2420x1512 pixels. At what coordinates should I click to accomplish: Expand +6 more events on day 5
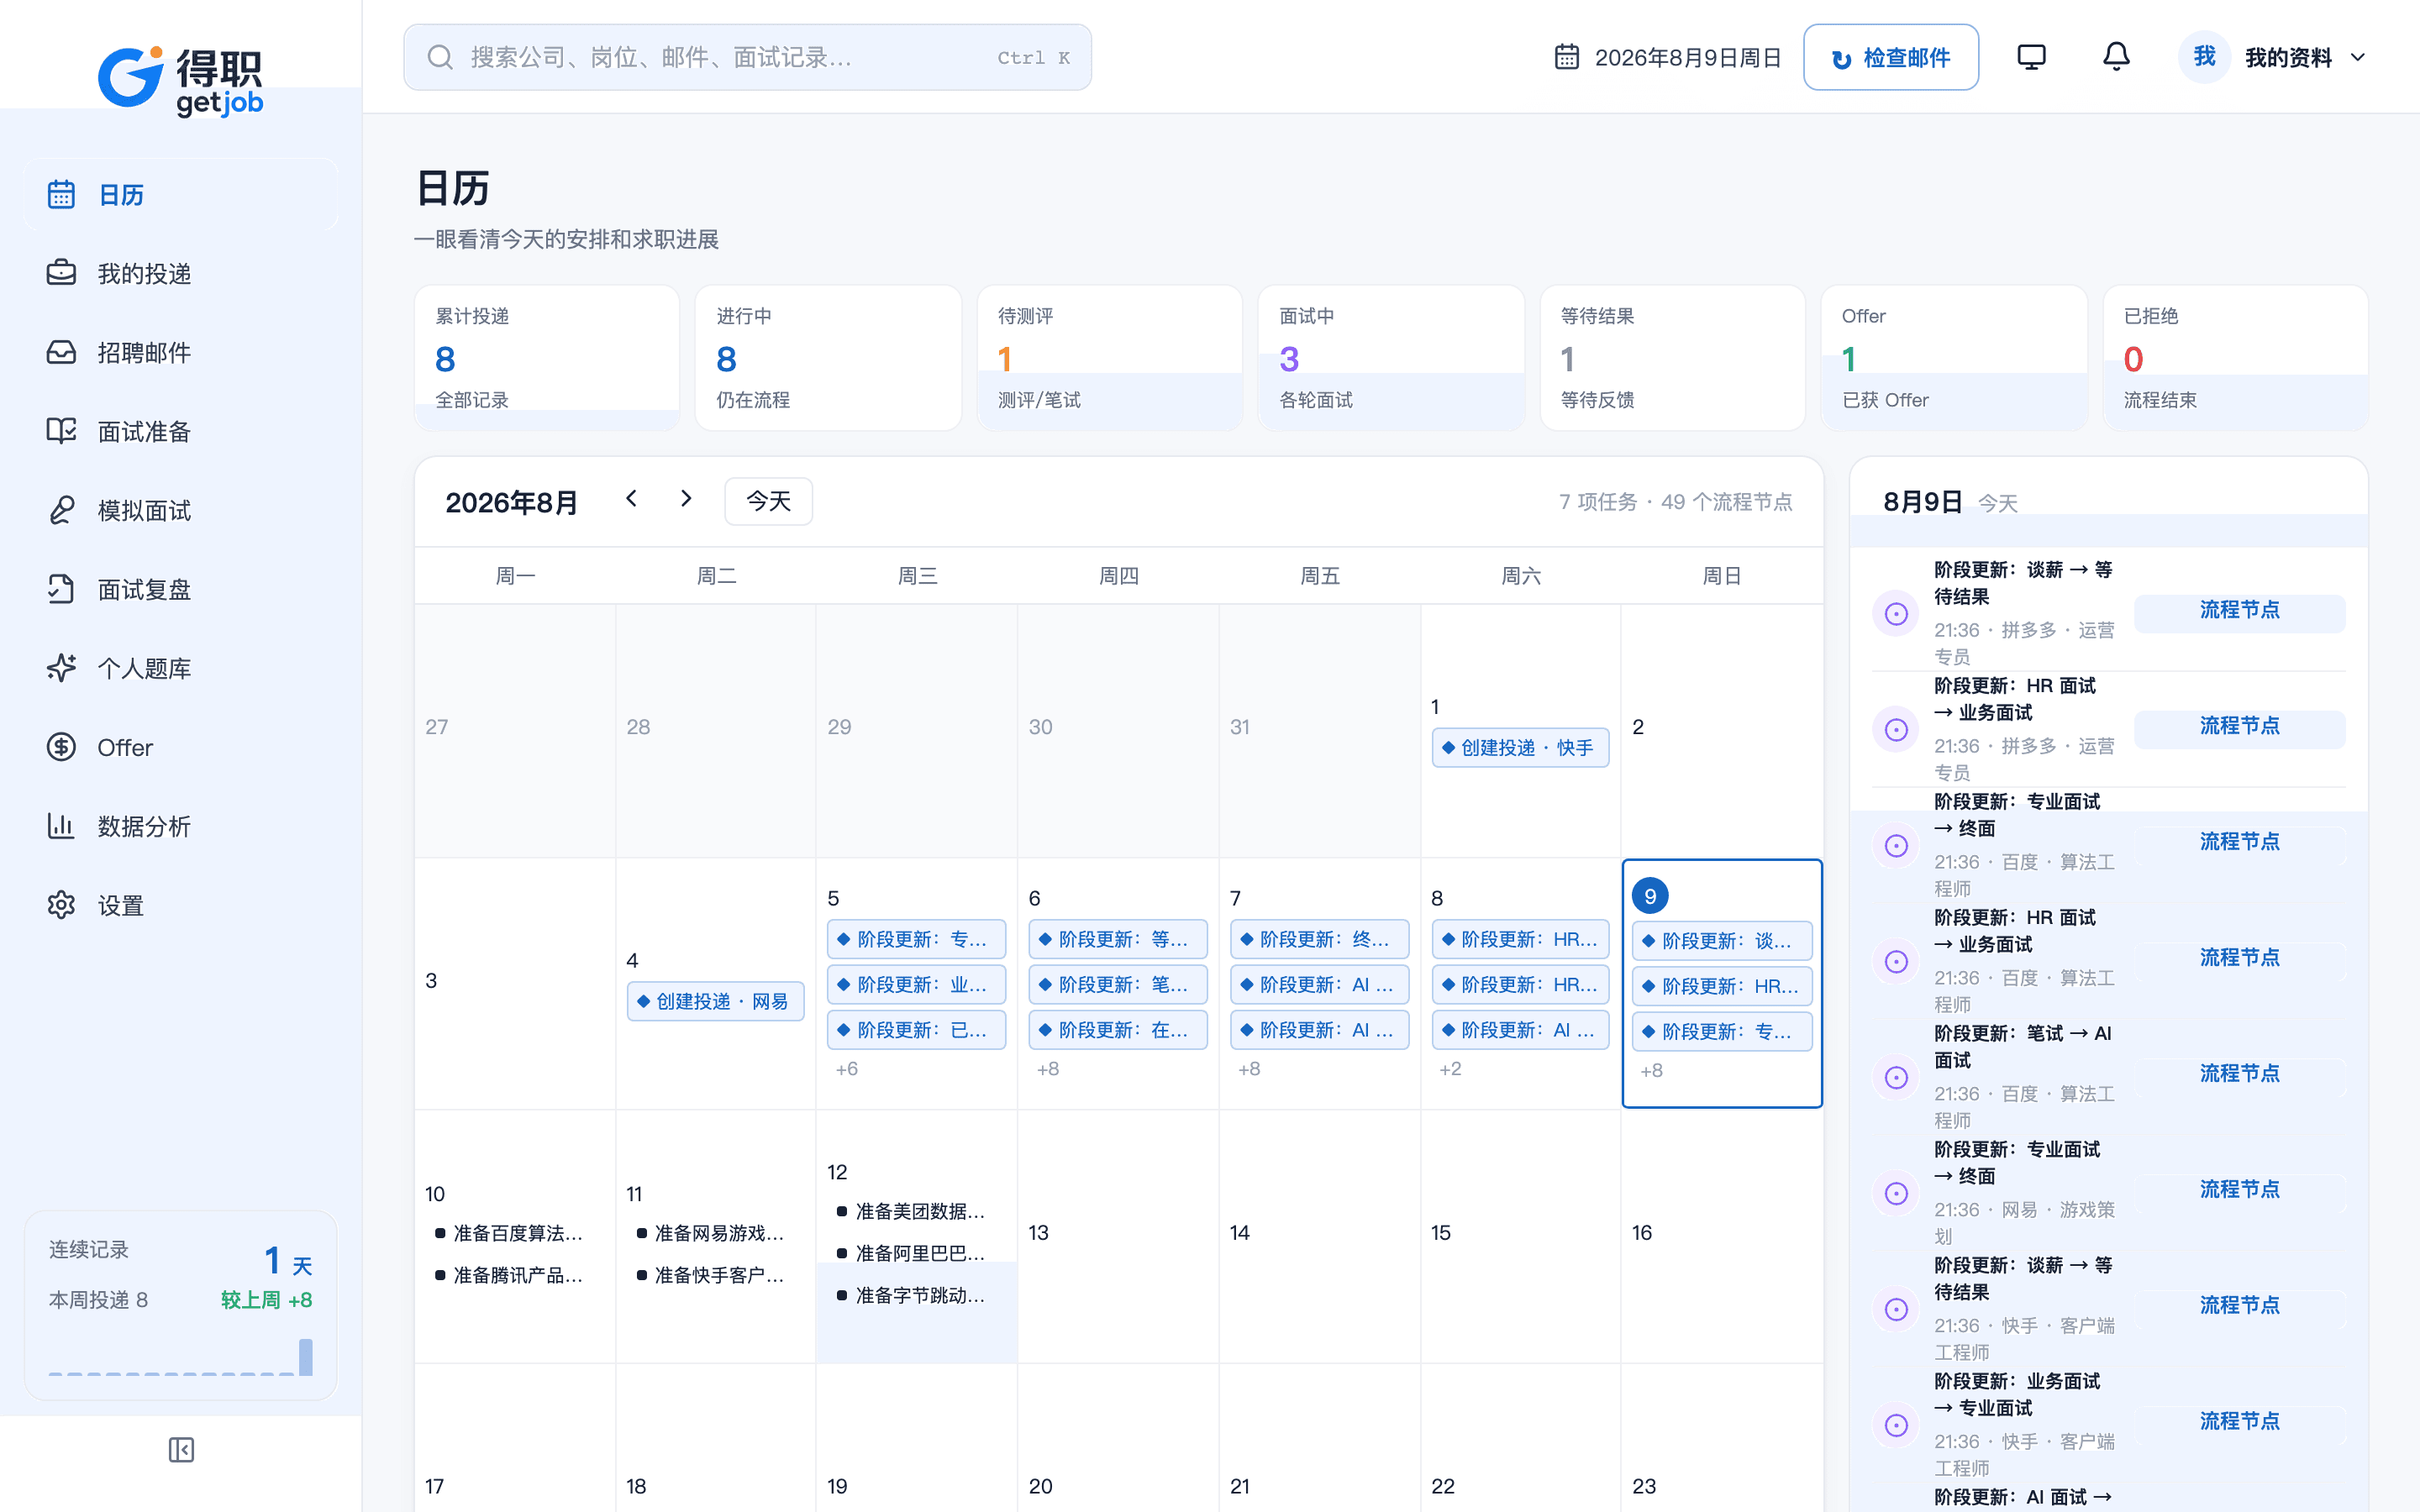847,1069
